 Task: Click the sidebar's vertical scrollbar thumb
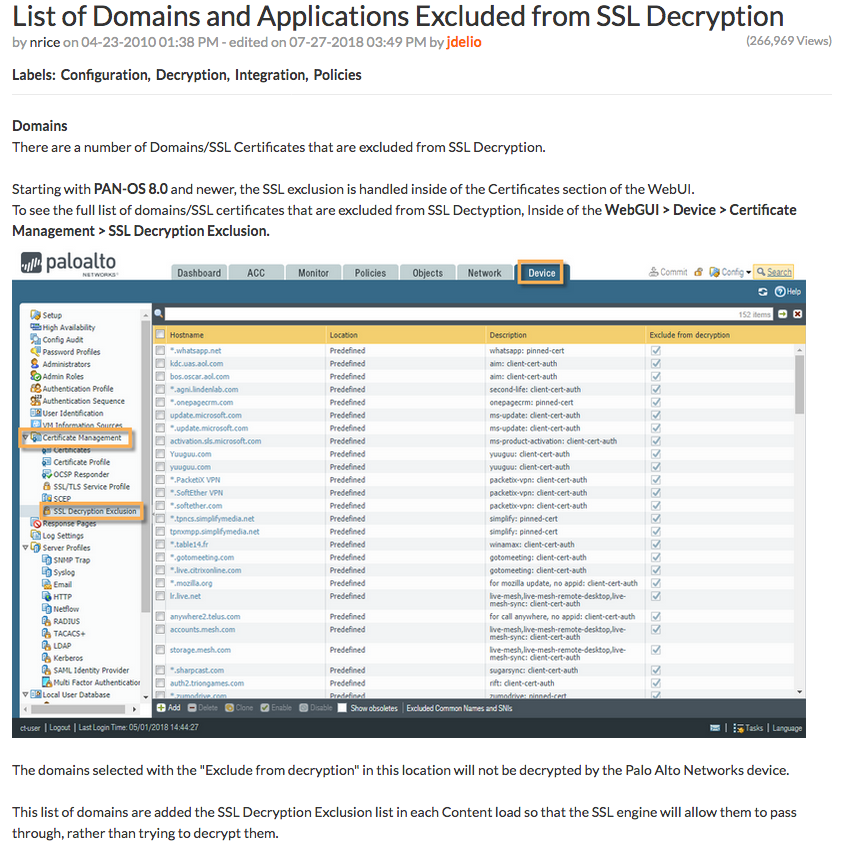tap(145, 466)
